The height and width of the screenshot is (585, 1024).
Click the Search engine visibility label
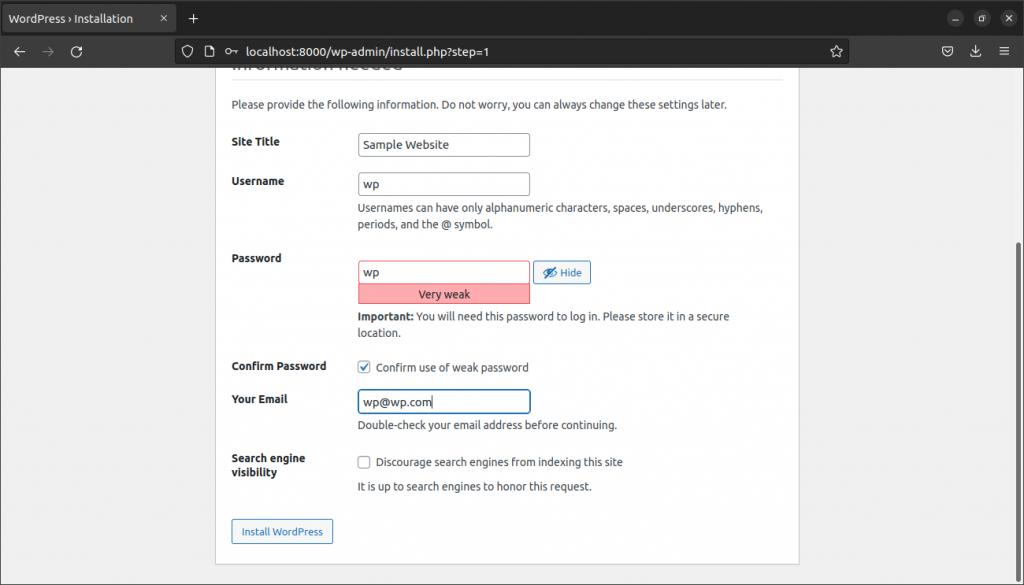(268, 465)
